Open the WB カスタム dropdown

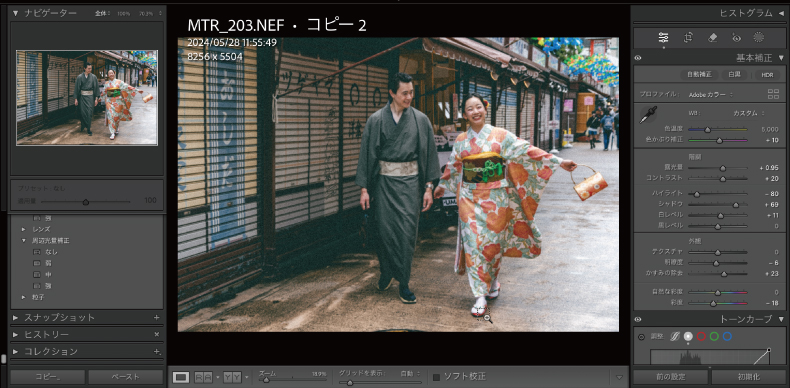pyautogui.click(x=748, y=113)
